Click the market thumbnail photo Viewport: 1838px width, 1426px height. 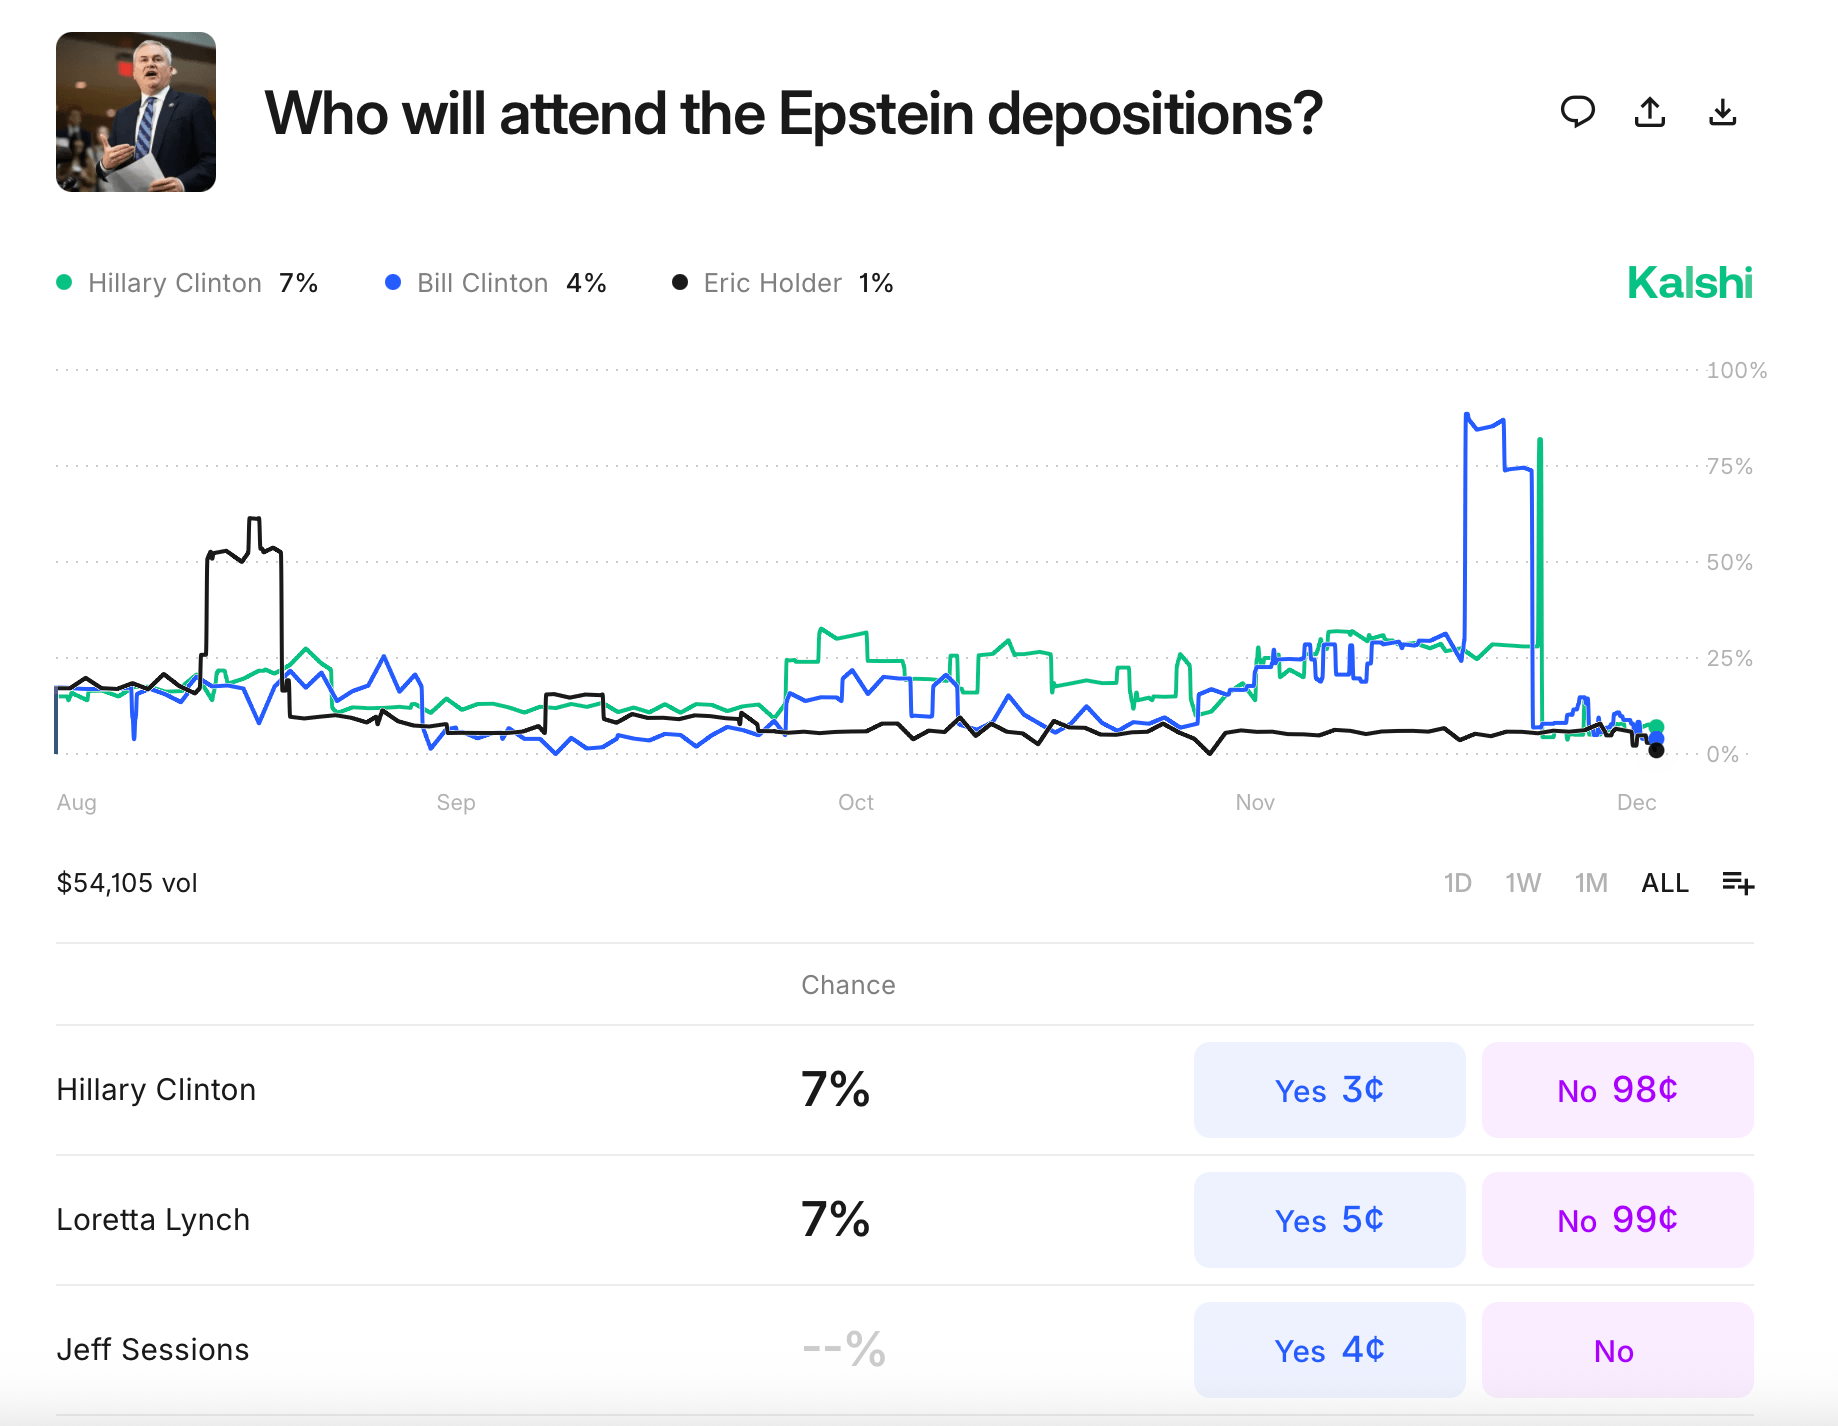coord(135,112)
